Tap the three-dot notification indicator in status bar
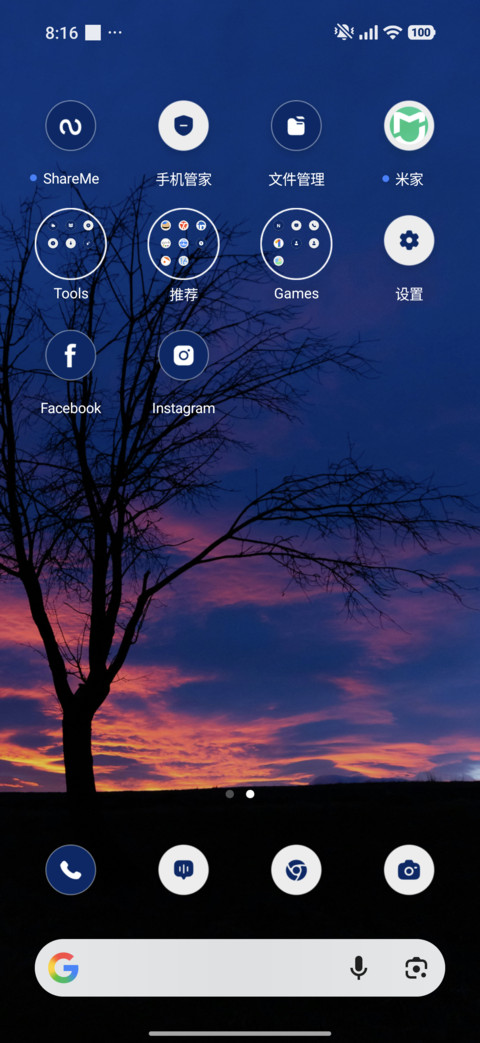The width and height of the screenshot is (480, 1043). click(114, 33)
